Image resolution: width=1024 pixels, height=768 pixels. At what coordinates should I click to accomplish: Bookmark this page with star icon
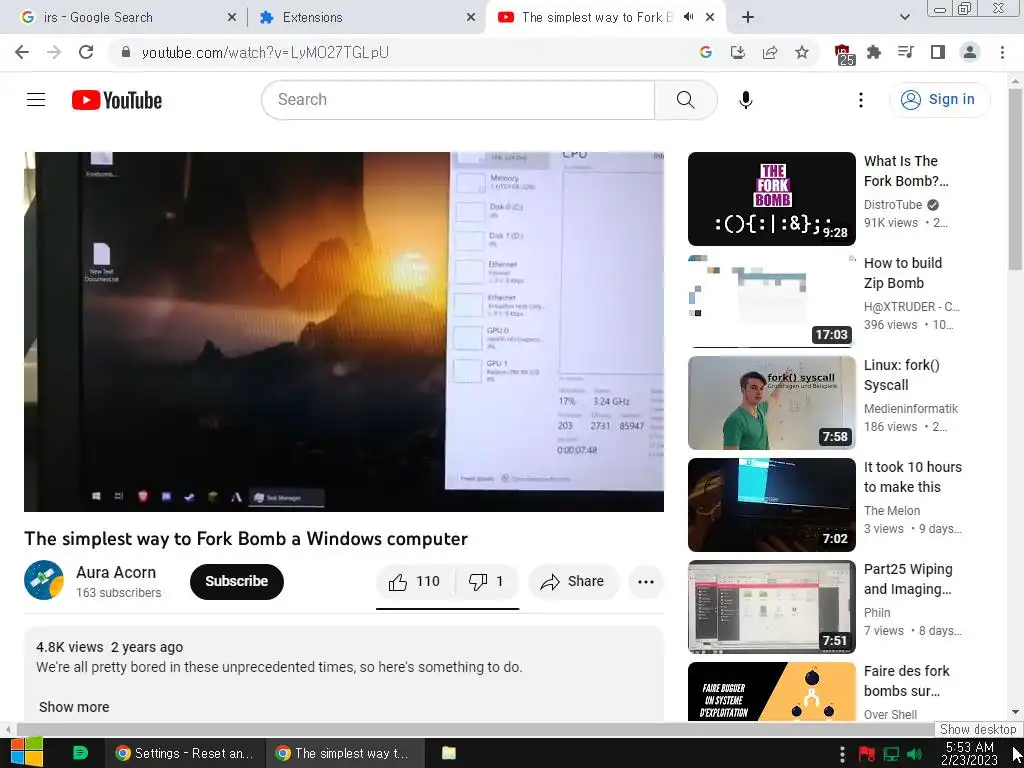coord(802,52)
